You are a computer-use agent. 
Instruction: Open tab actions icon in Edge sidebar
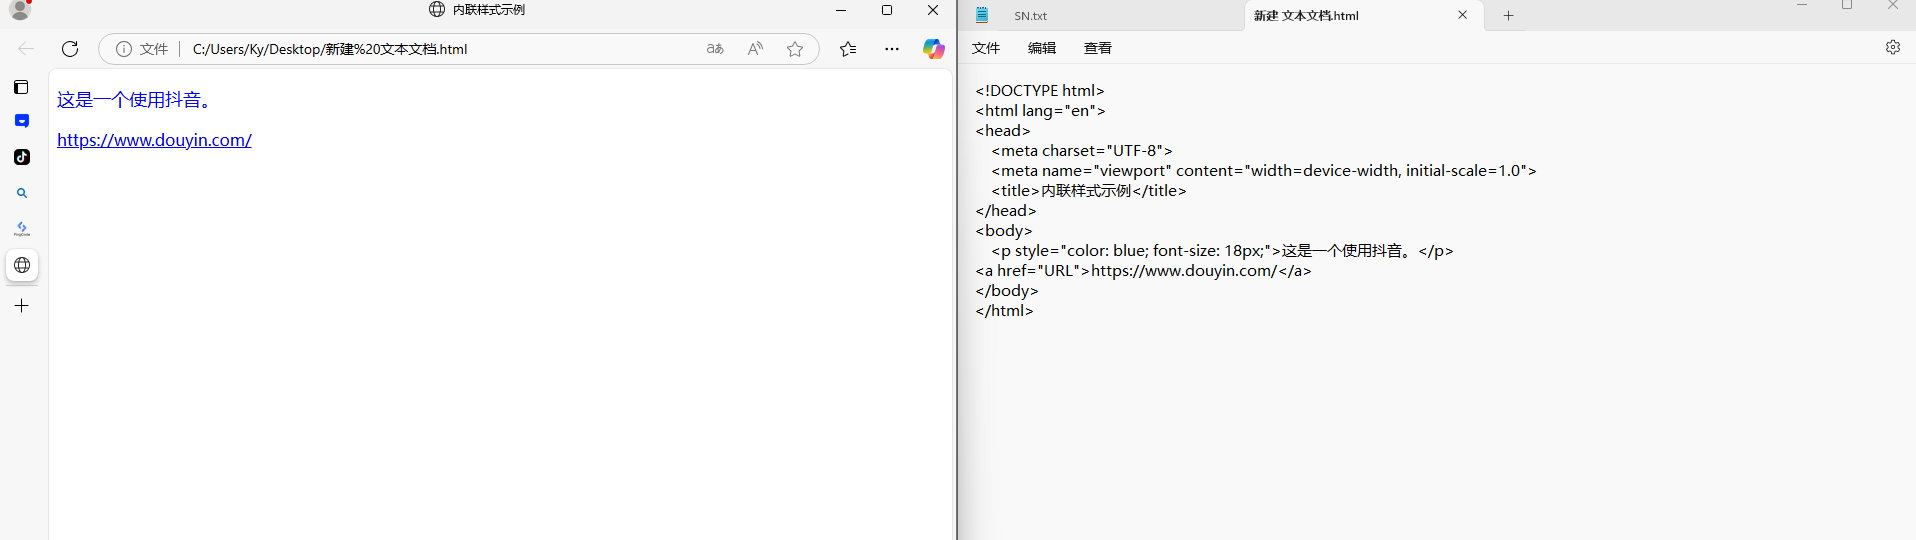[x=21, y=87]
